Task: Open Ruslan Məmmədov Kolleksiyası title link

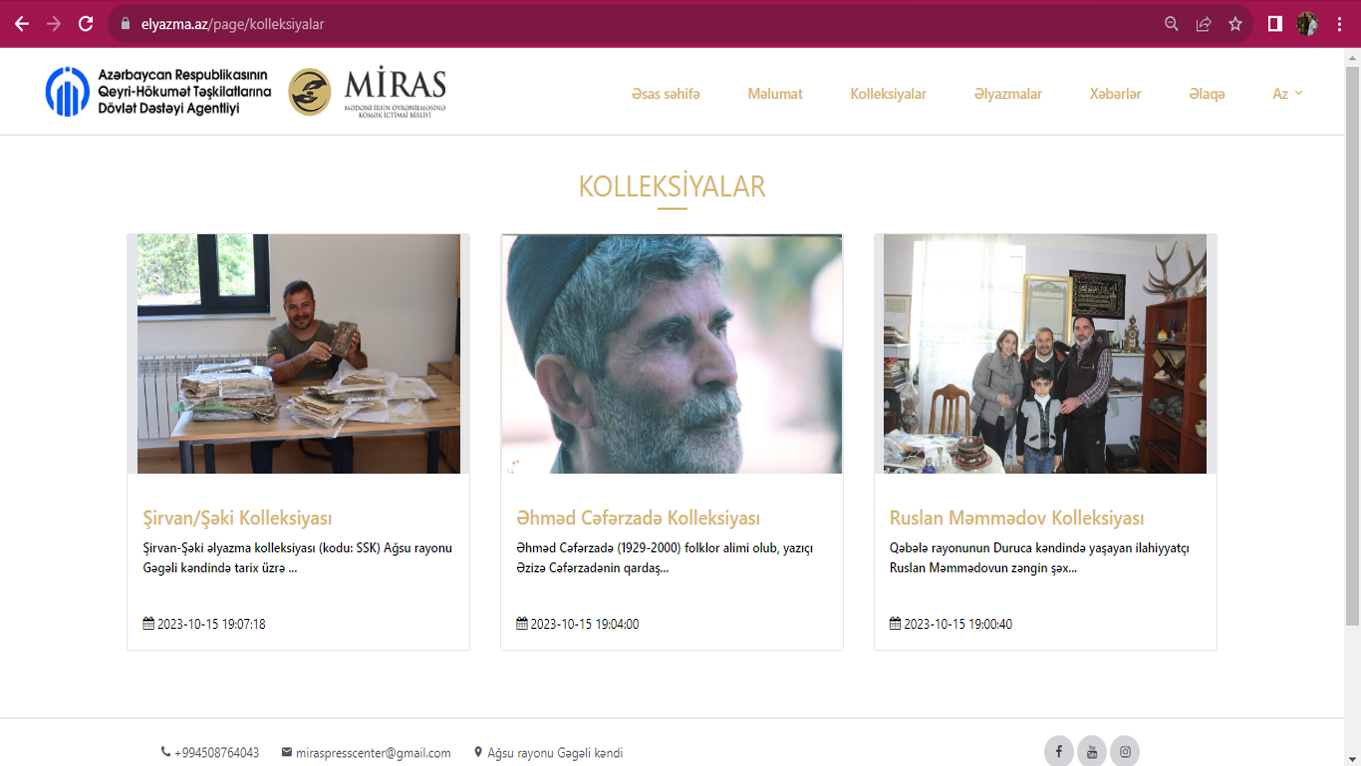Action: click(1017, 518)
